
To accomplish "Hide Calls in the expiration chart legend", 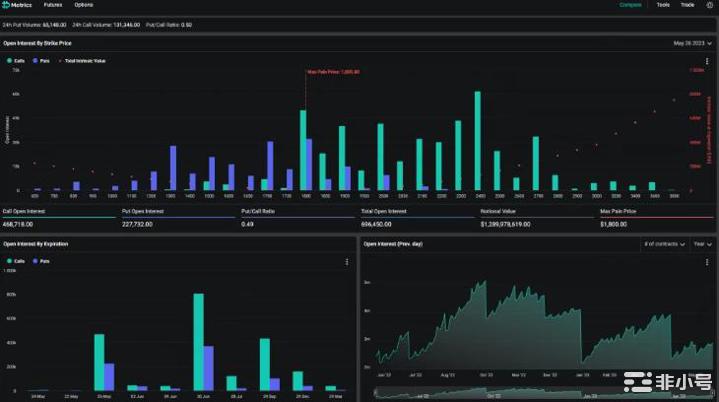I will (x=14, y=262).
